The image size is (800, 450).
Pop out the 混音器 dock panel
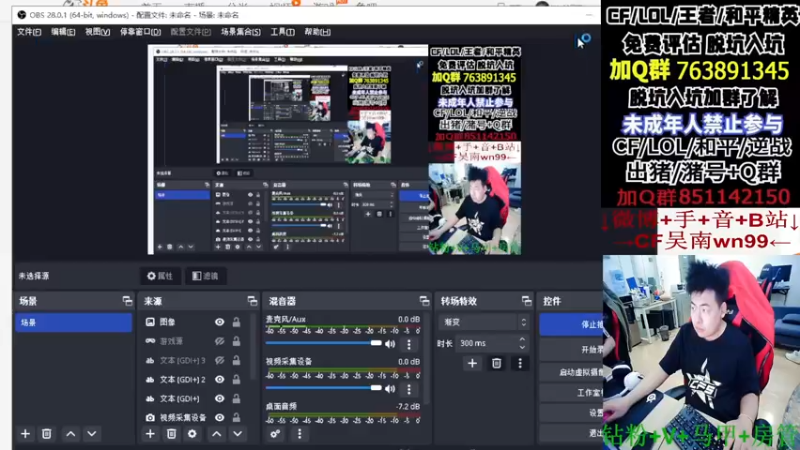pyautogui.click(x=424, y=301)
